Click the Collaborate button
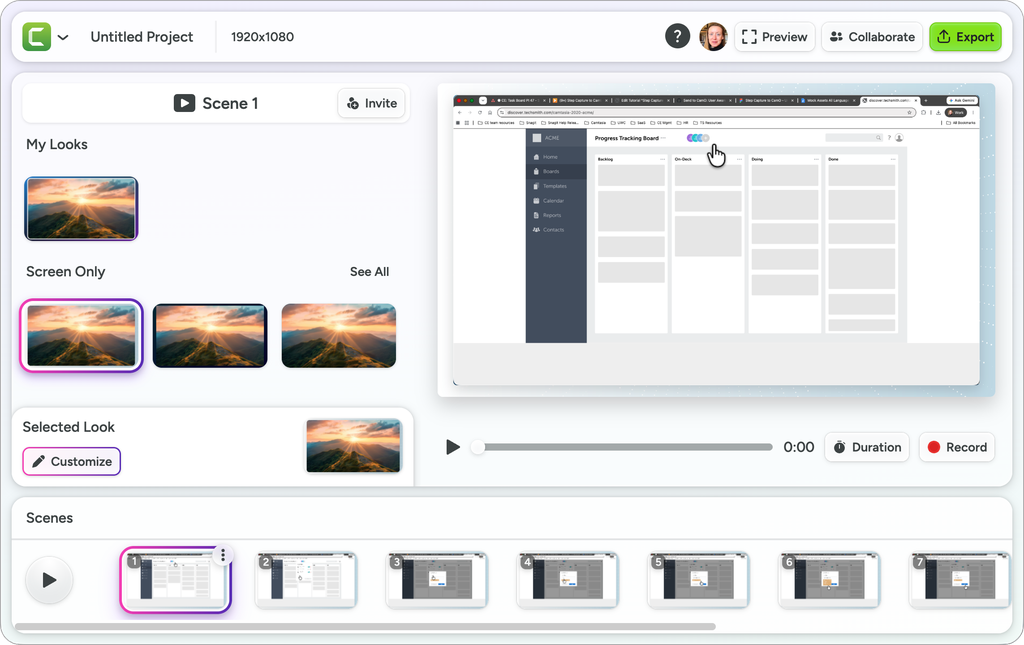1024x645 pixels. [872, 37]
